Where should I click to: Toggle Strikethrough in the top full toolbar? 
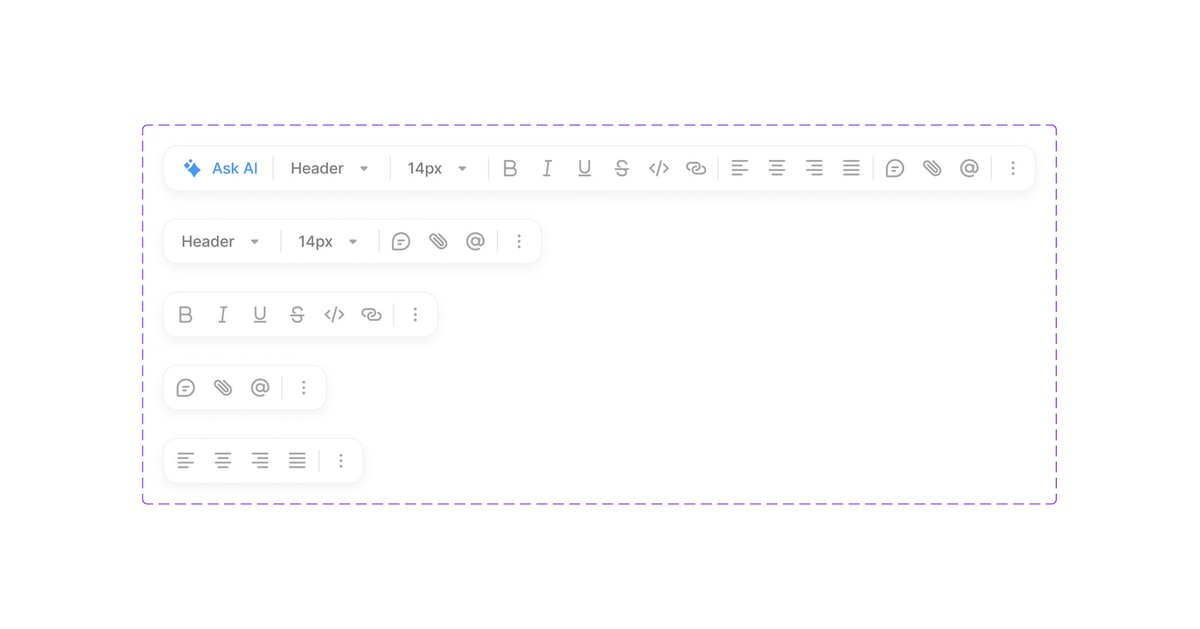click(621, 168)
